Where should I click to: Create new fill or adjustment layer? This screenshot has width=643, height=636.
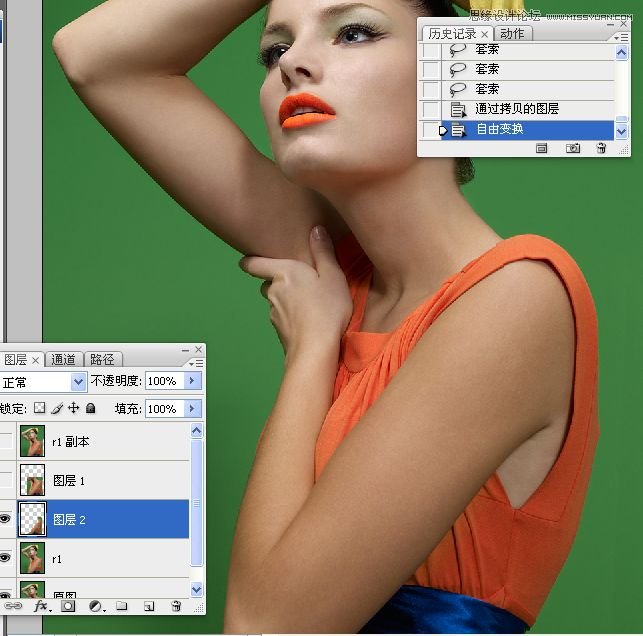(x=96, y=606)
